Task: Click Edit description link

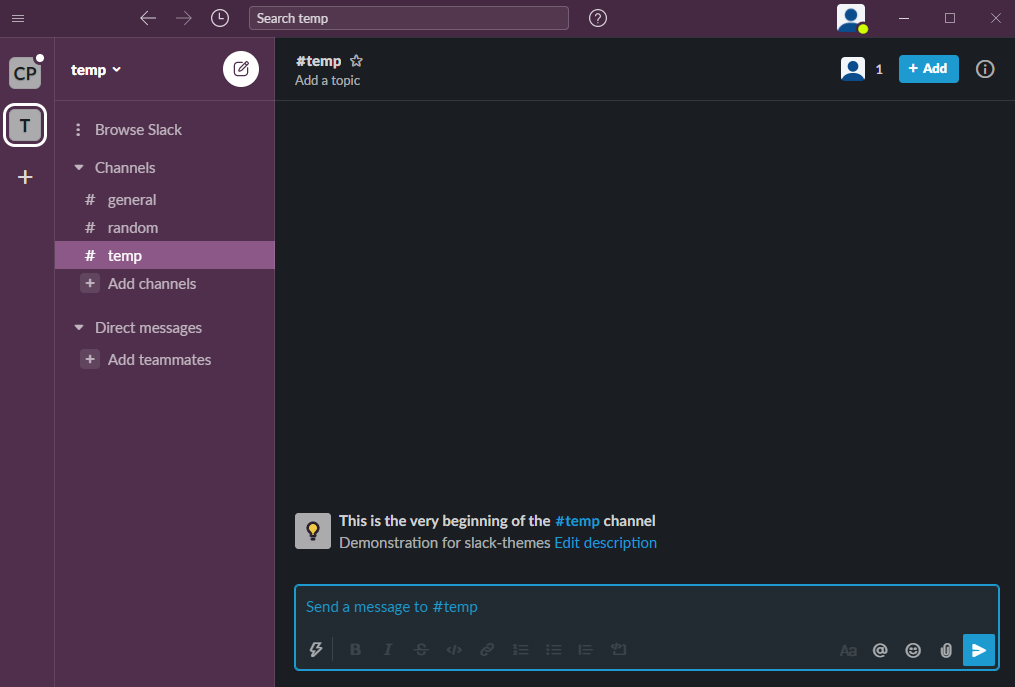Action: [x=605, y=543]
